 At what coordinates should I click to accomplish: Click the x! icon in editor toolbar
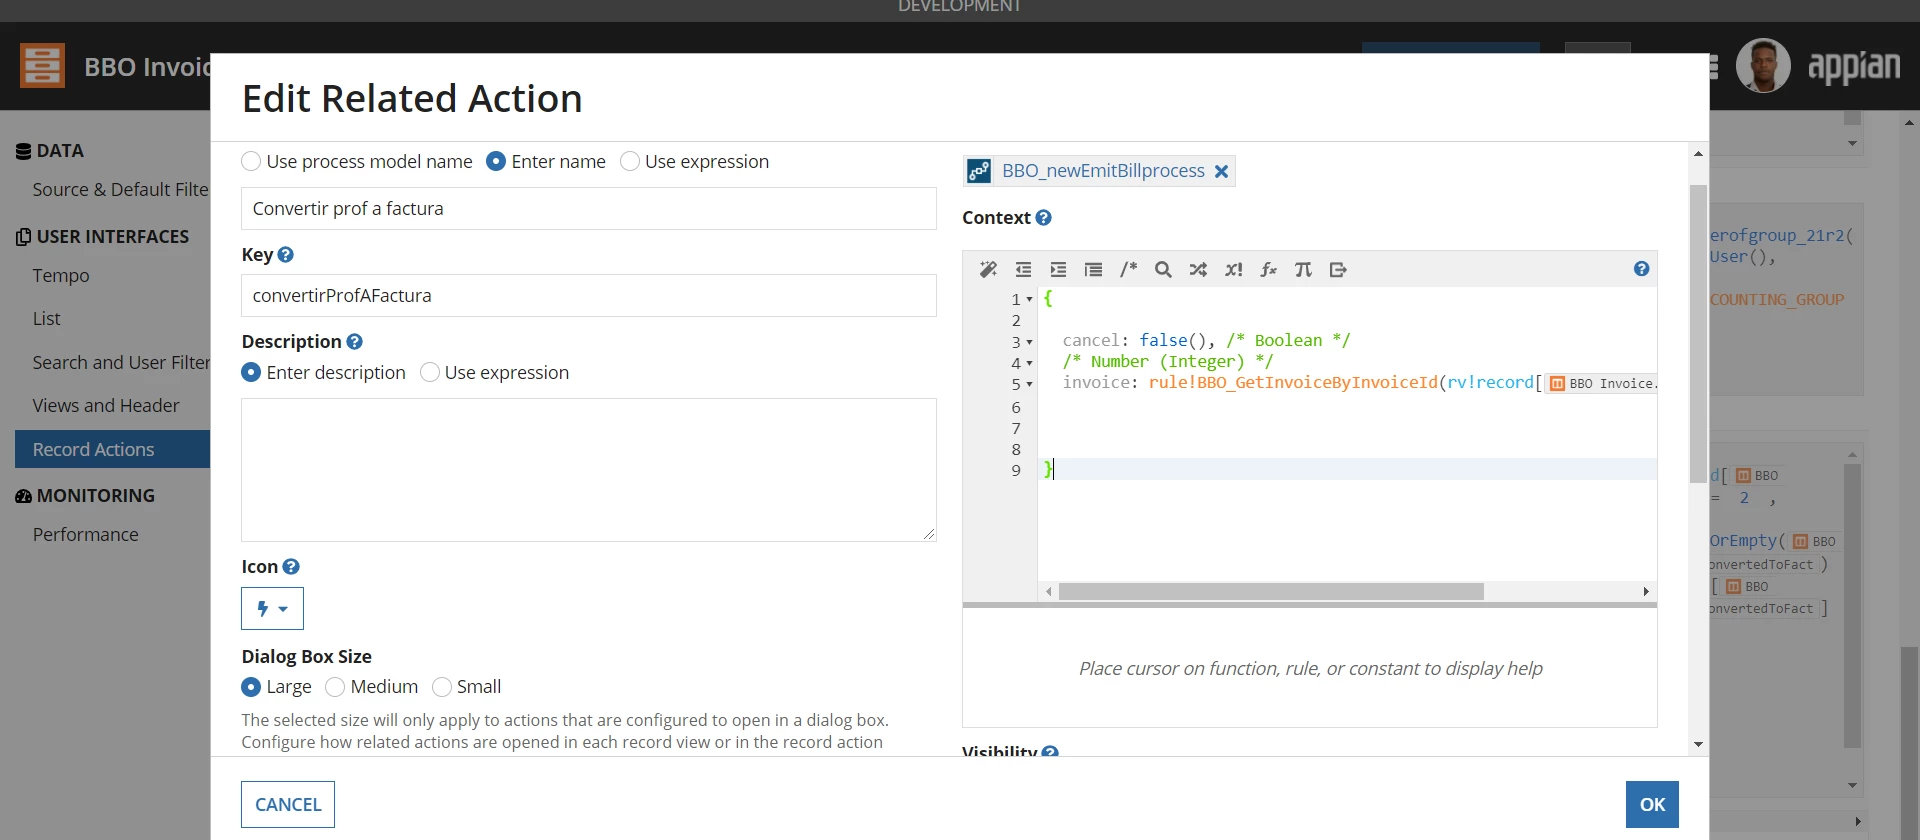1233,269
